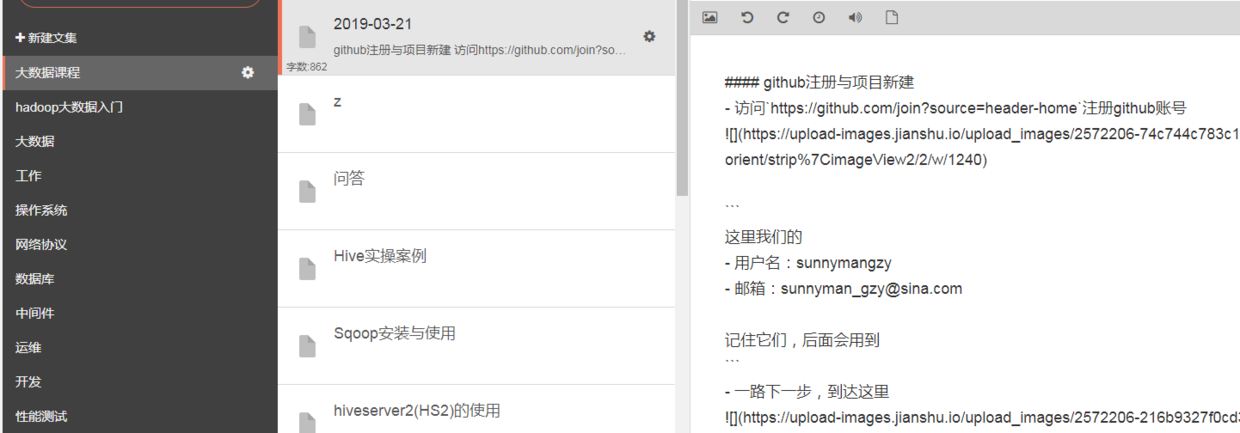Undo the last edit in the editor toolbar
The image size is (1240, 433).
coord(747,17)
